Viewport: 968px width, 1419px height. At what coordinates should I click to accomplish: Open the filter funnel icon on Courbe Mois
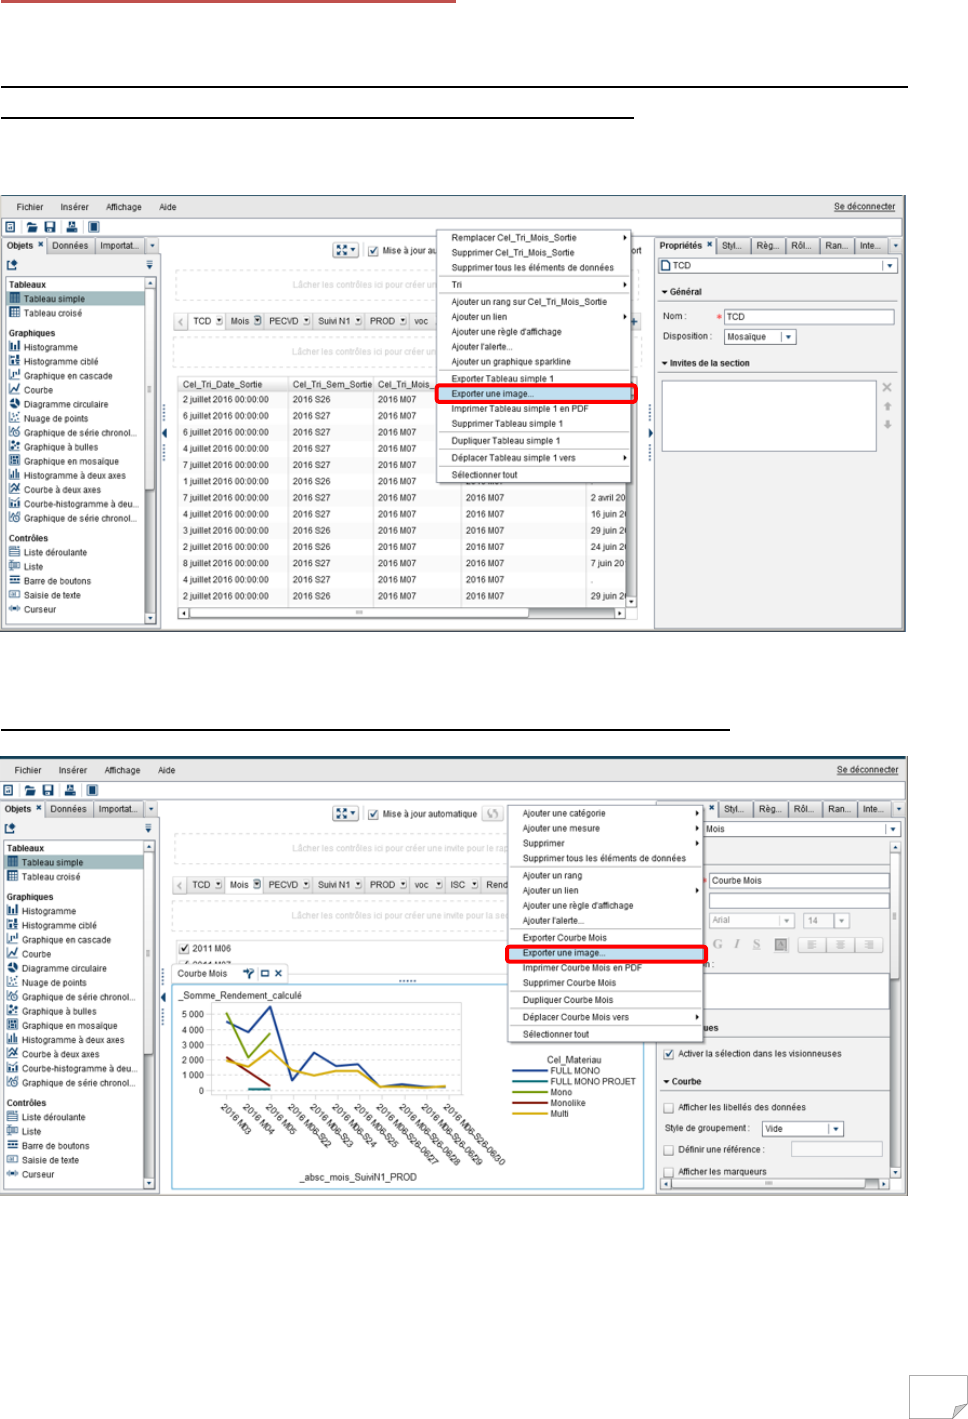[249, 973]
